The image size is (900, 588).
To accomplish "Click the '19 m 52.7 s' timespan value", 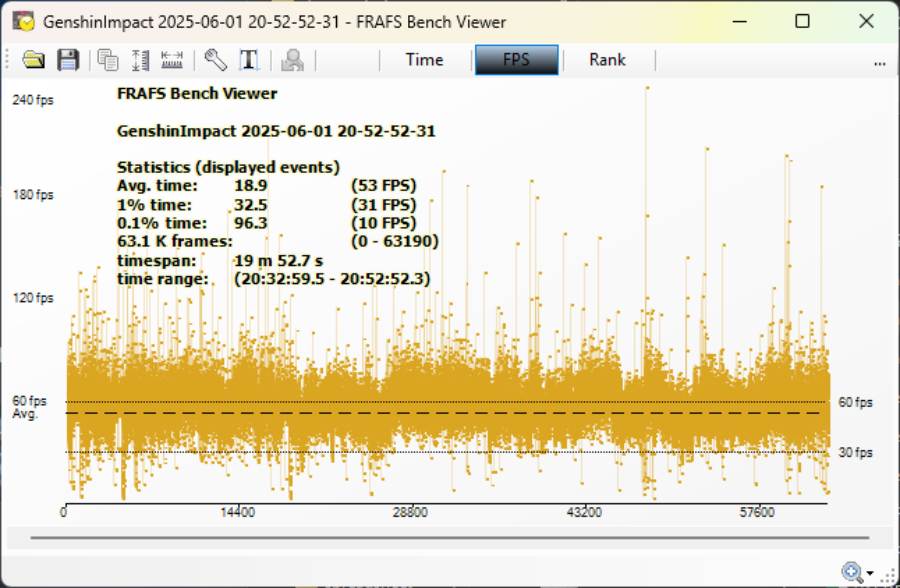I will coord(278,260).
